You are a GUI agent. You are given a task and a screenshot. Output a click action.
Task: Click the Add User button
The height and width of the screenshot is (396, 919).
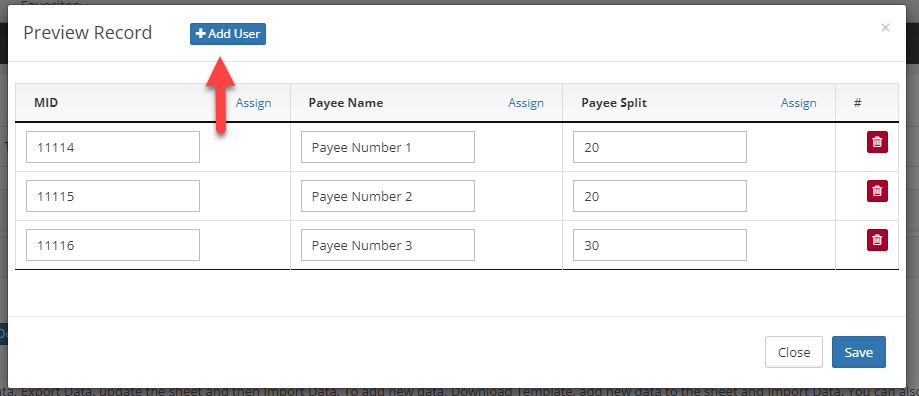point(228,34)
